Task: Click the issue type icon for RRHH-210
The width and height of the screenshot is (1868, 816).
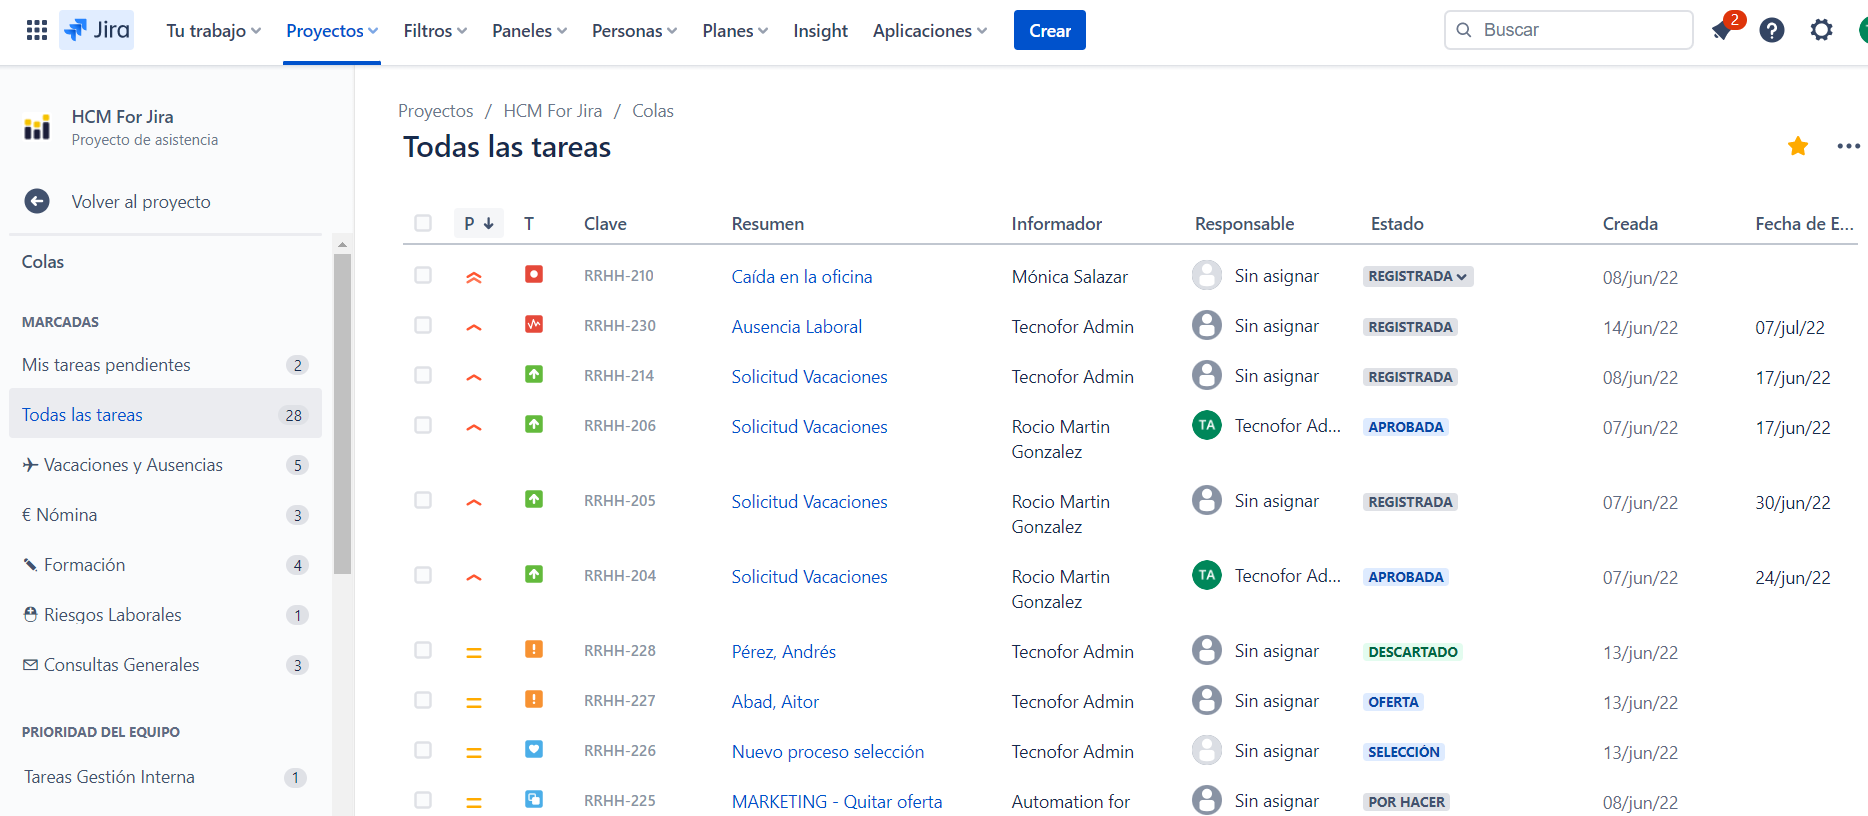Action: (534, 274)
